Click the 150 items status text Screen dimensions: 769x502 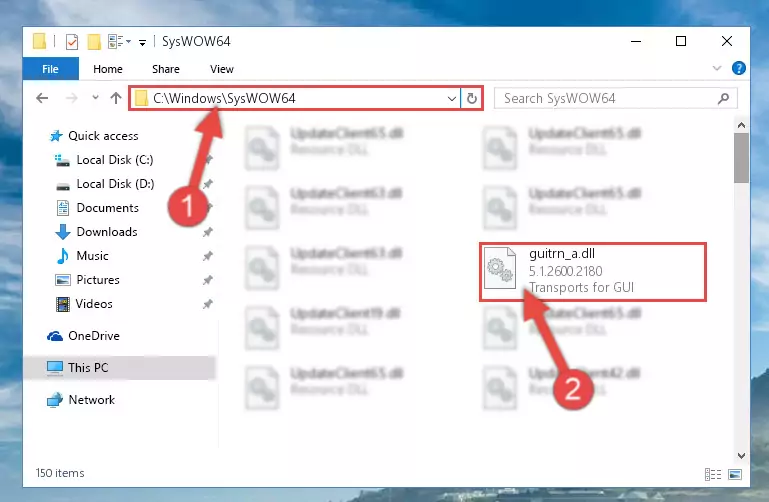coord(60,473)
